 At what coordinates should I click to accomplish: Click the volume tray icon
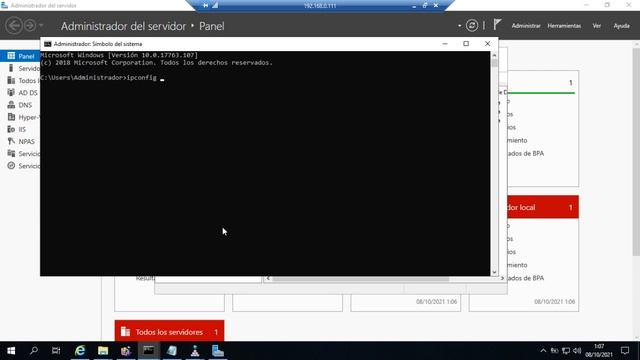[x=577, y=351]
